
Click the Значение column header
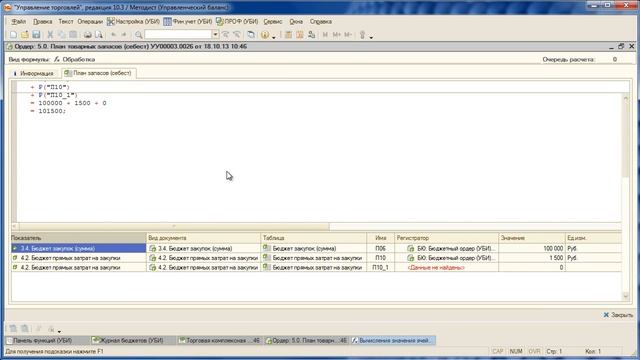click(532, 238)
